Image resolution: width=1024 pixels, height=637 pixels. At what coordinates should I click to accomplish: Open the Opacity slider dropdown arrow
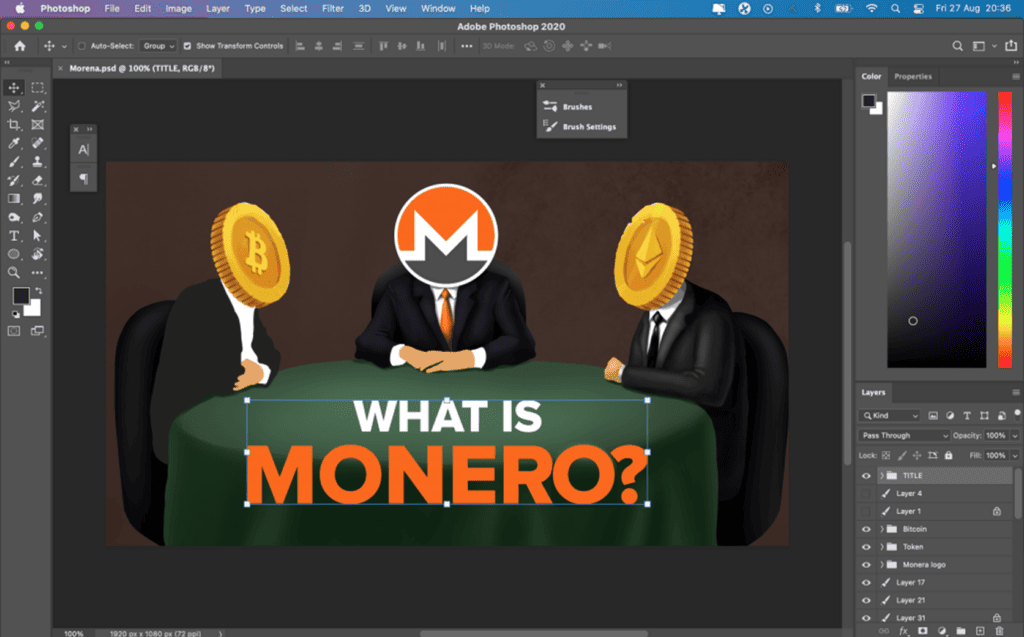[x=1015, y=436]
